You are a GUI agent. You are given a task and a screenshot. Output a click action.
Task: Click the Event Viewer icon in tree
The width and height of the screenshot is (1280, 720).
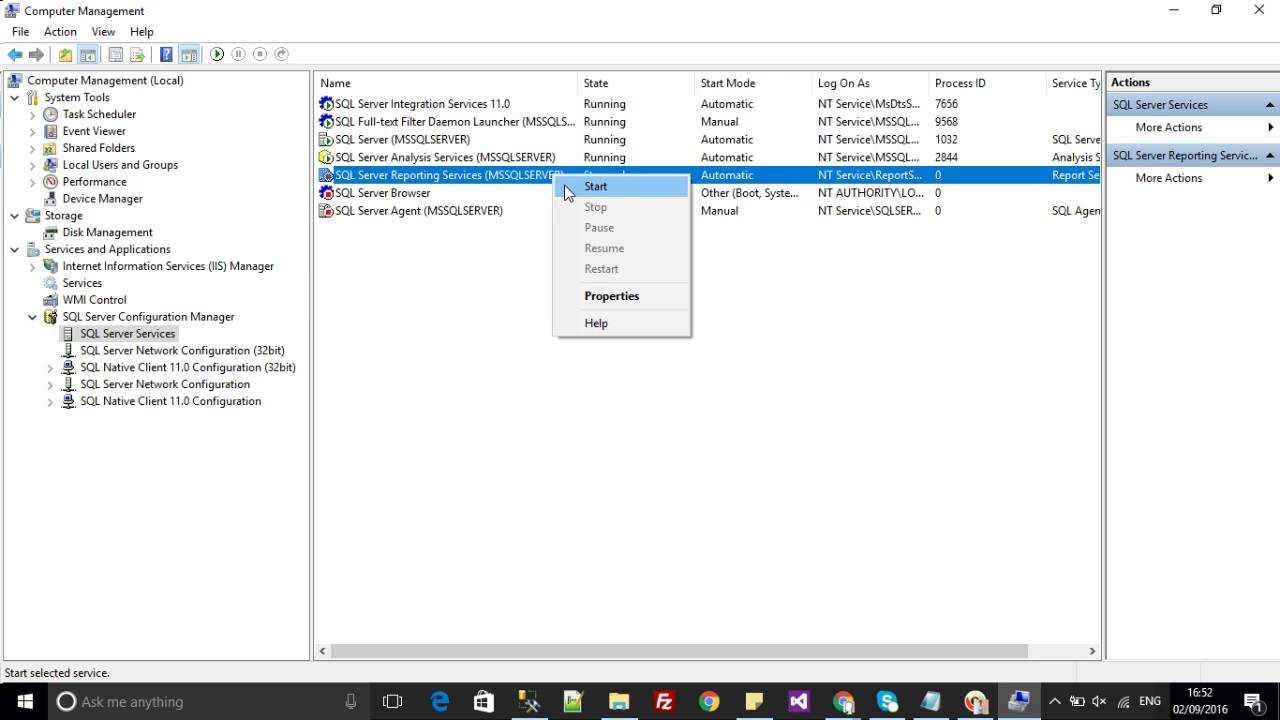50,131
